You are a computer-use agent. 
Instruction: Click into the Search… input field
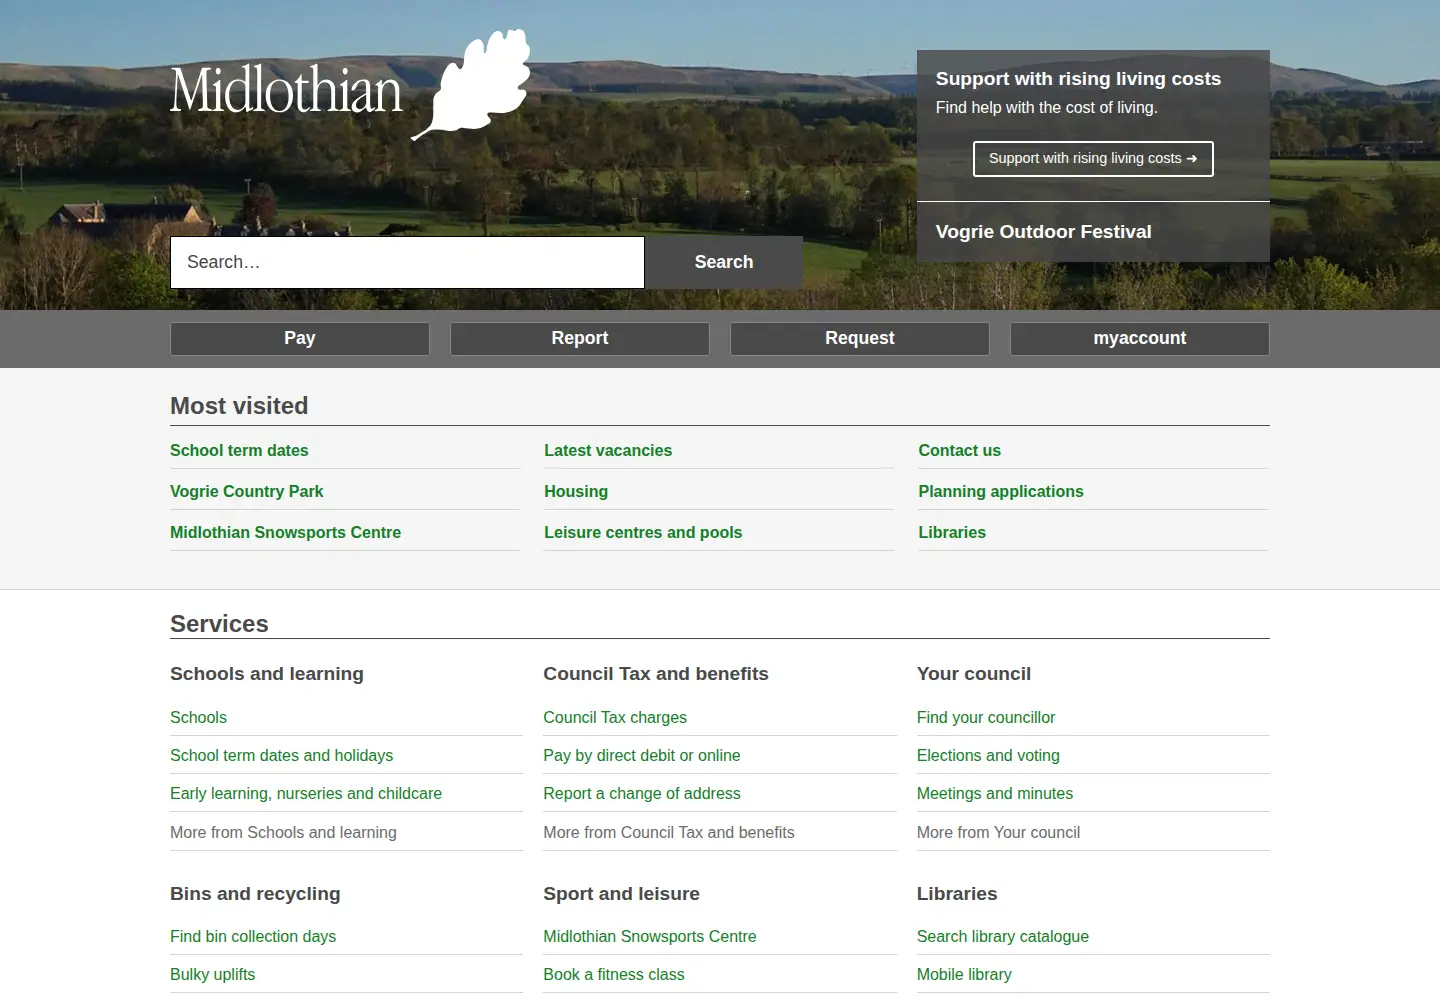(x=407, y=262)
